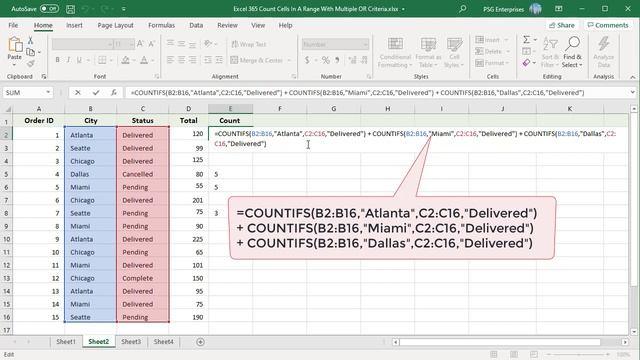Switch to the Review tab
This screenshot has height=360, width=640.
(227, 25)
